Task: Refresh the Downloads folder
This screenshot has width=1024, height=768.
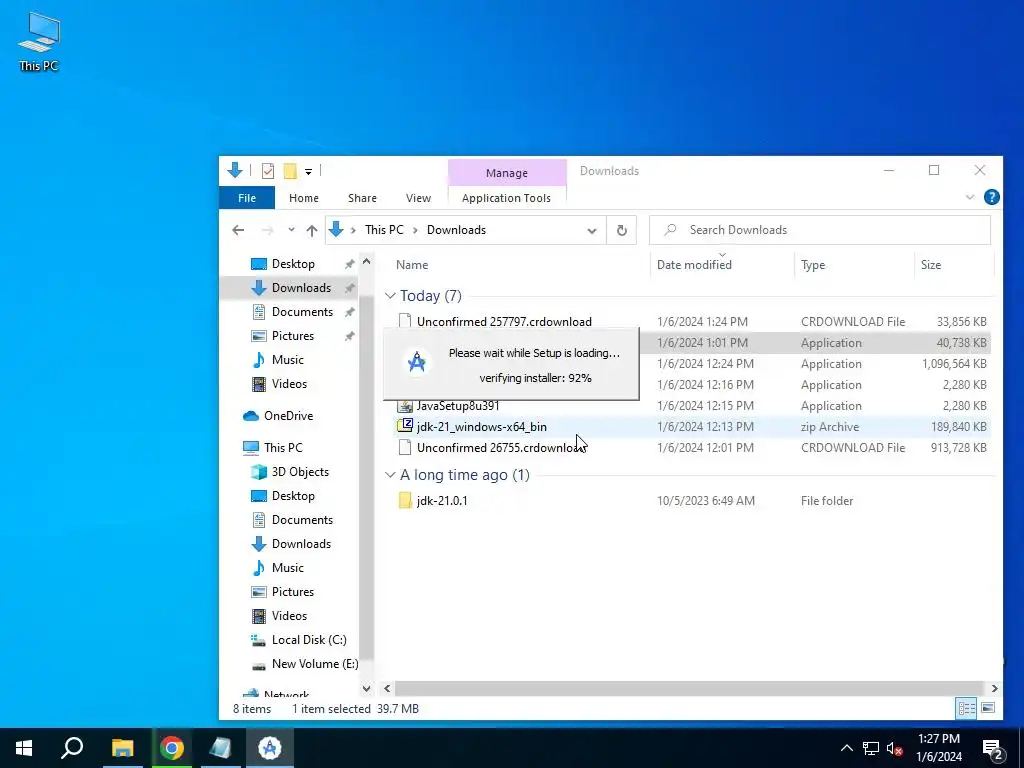Action: (622, 230)
